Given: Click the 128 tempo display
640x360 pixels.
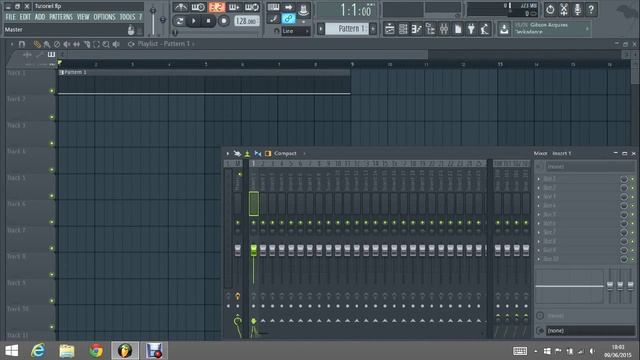Looking at the screenshot, I should [x=247, y=20].
